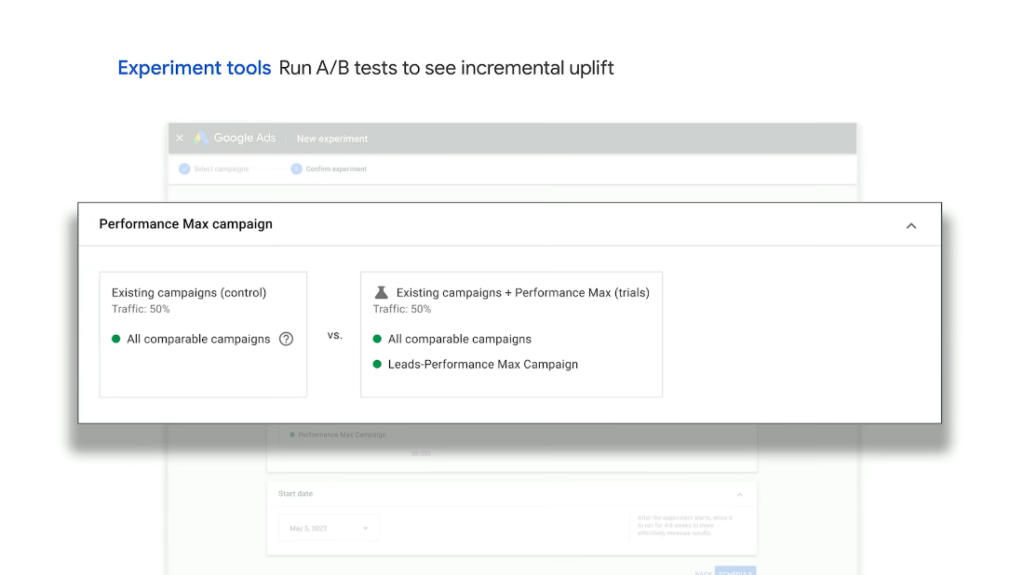Click the faded Performance Max Campaign row

pyautogui.click(x=338, y=435)
